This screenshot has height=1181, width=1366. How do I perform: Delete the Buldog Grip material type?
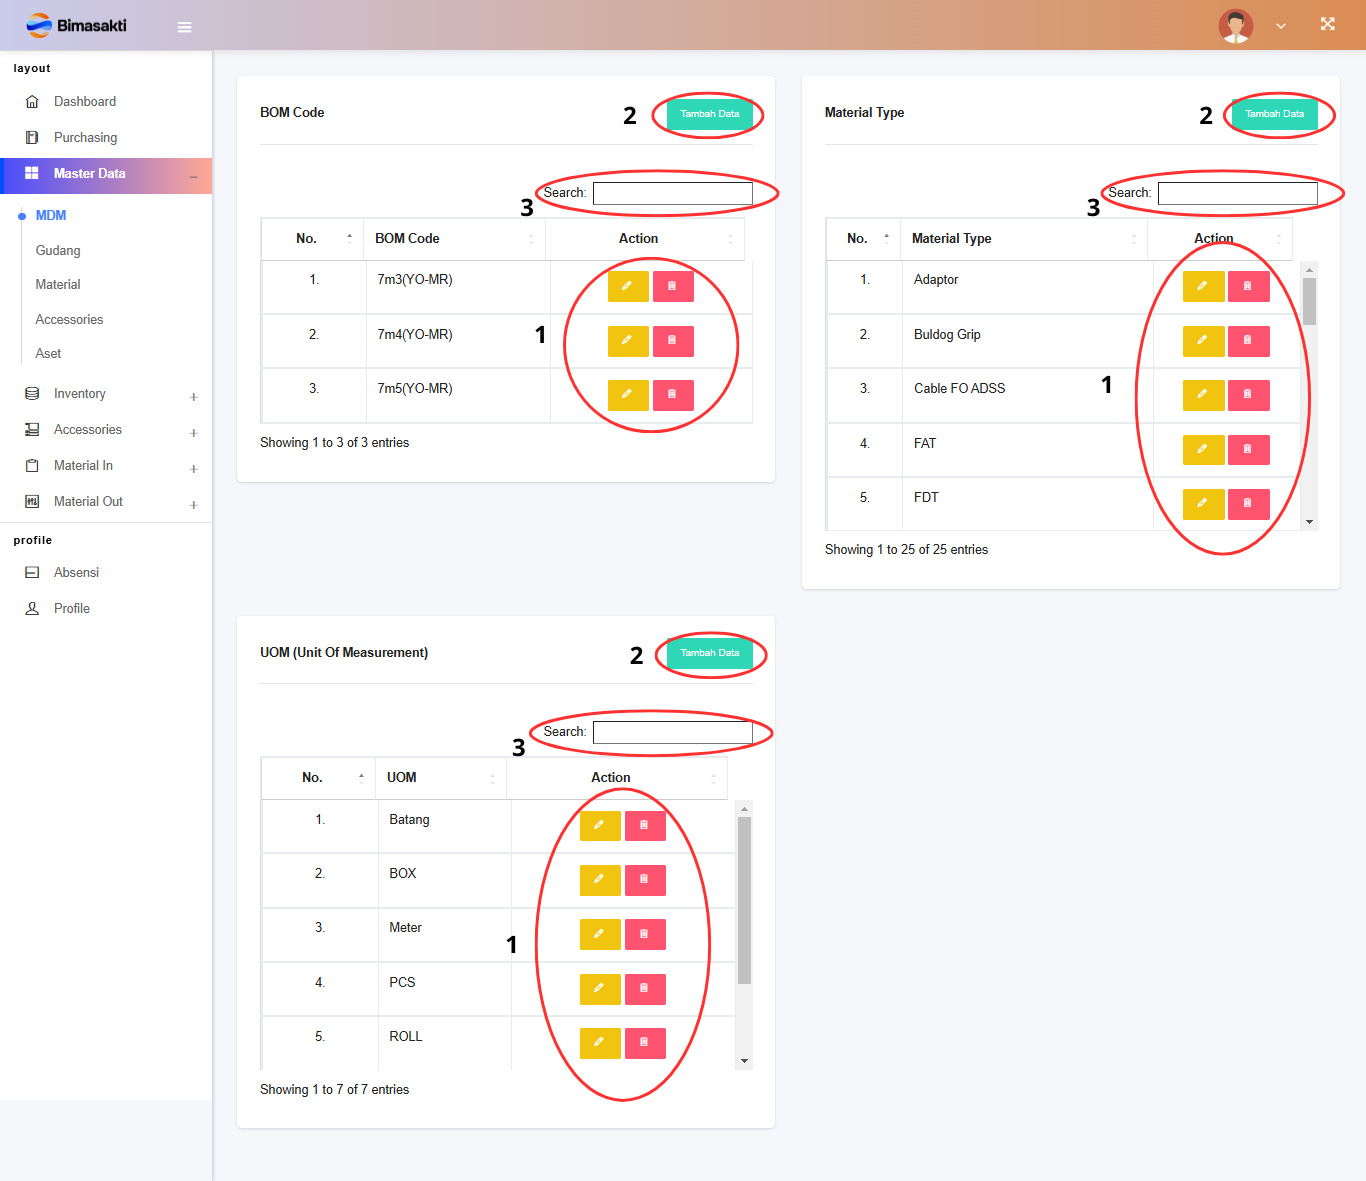(1248, 341)
